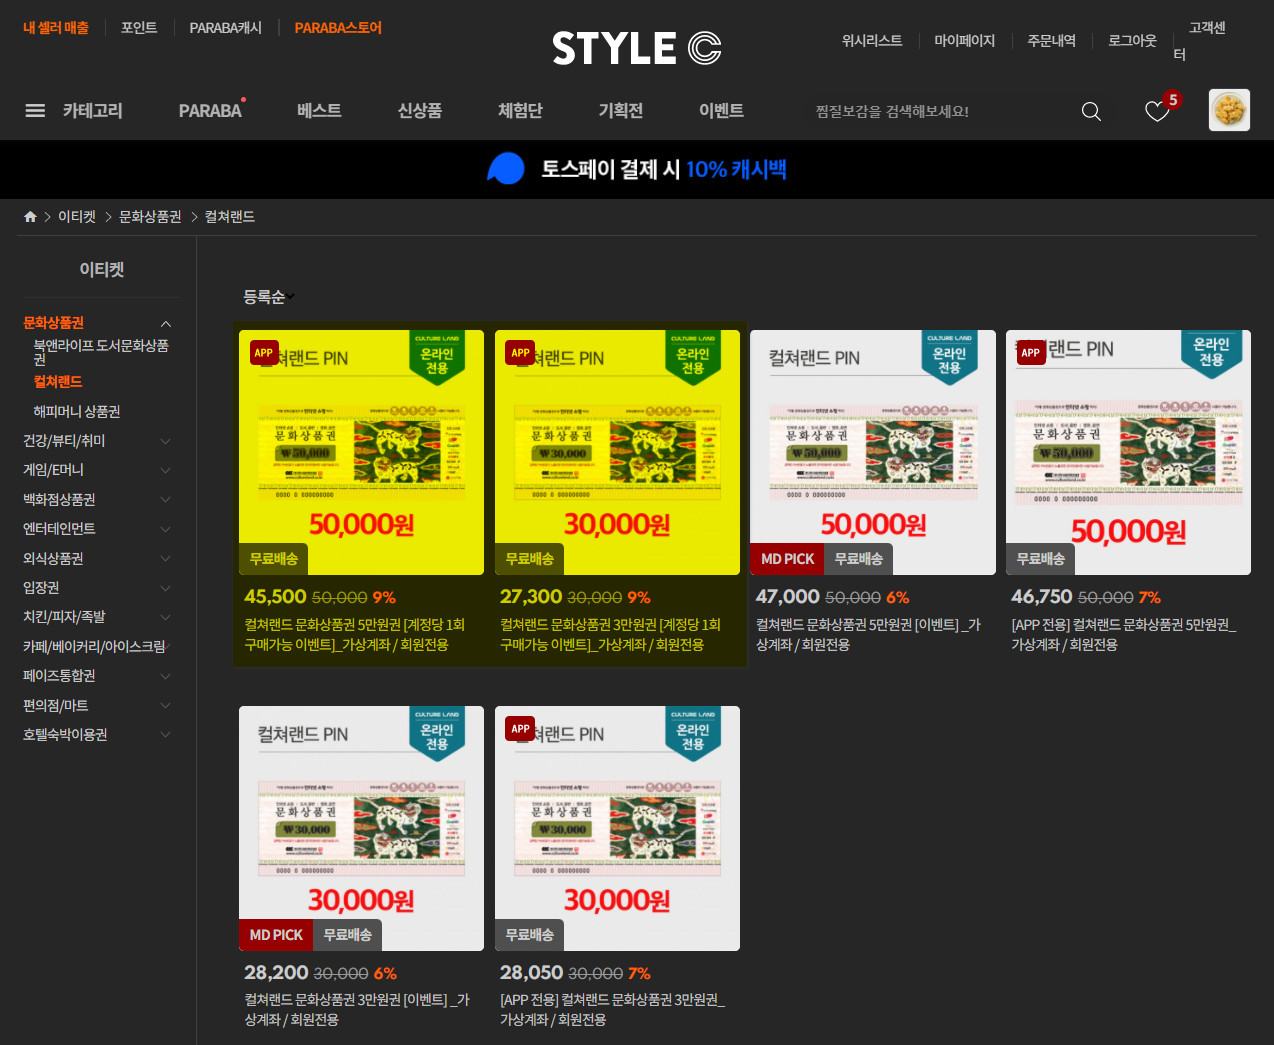Screen dimensions: 1274x1045
Task: Click the PARABA캐시 link
Action: (x=226, y=28)
